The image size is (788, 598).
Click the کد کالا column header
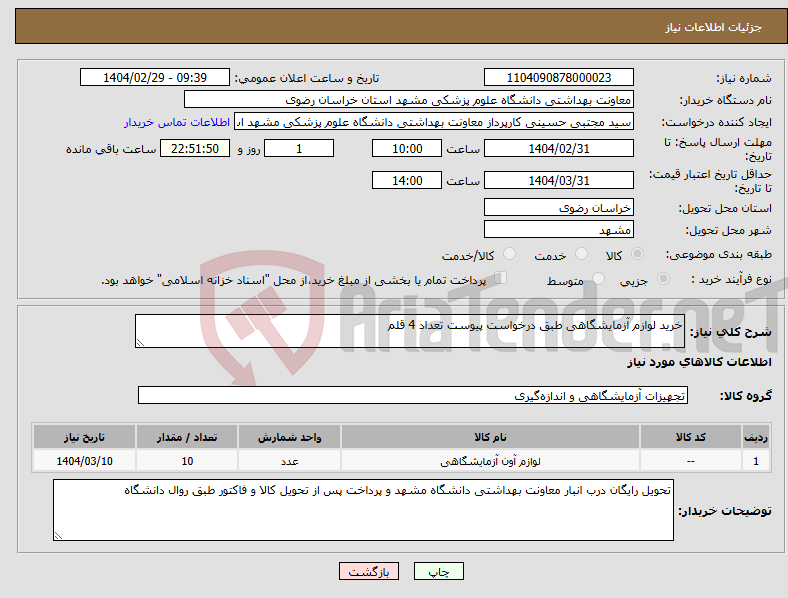coord(691,437)
